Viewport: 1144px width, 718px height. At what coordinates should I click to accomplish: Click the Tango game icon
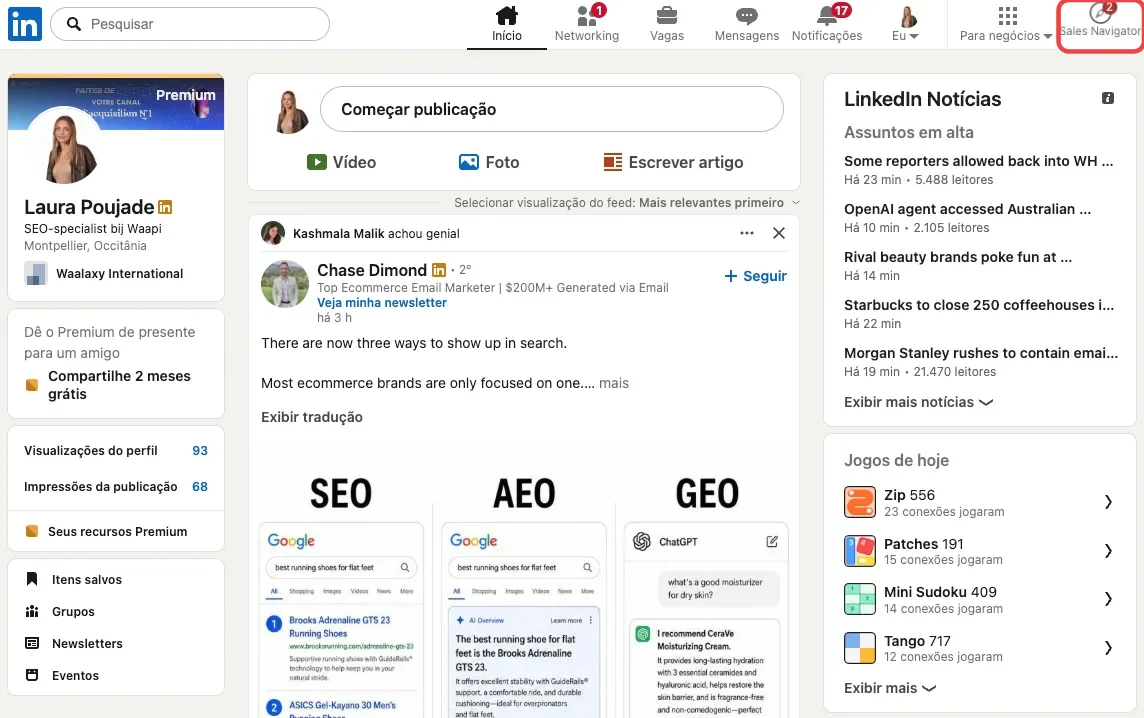pos(859,648)
